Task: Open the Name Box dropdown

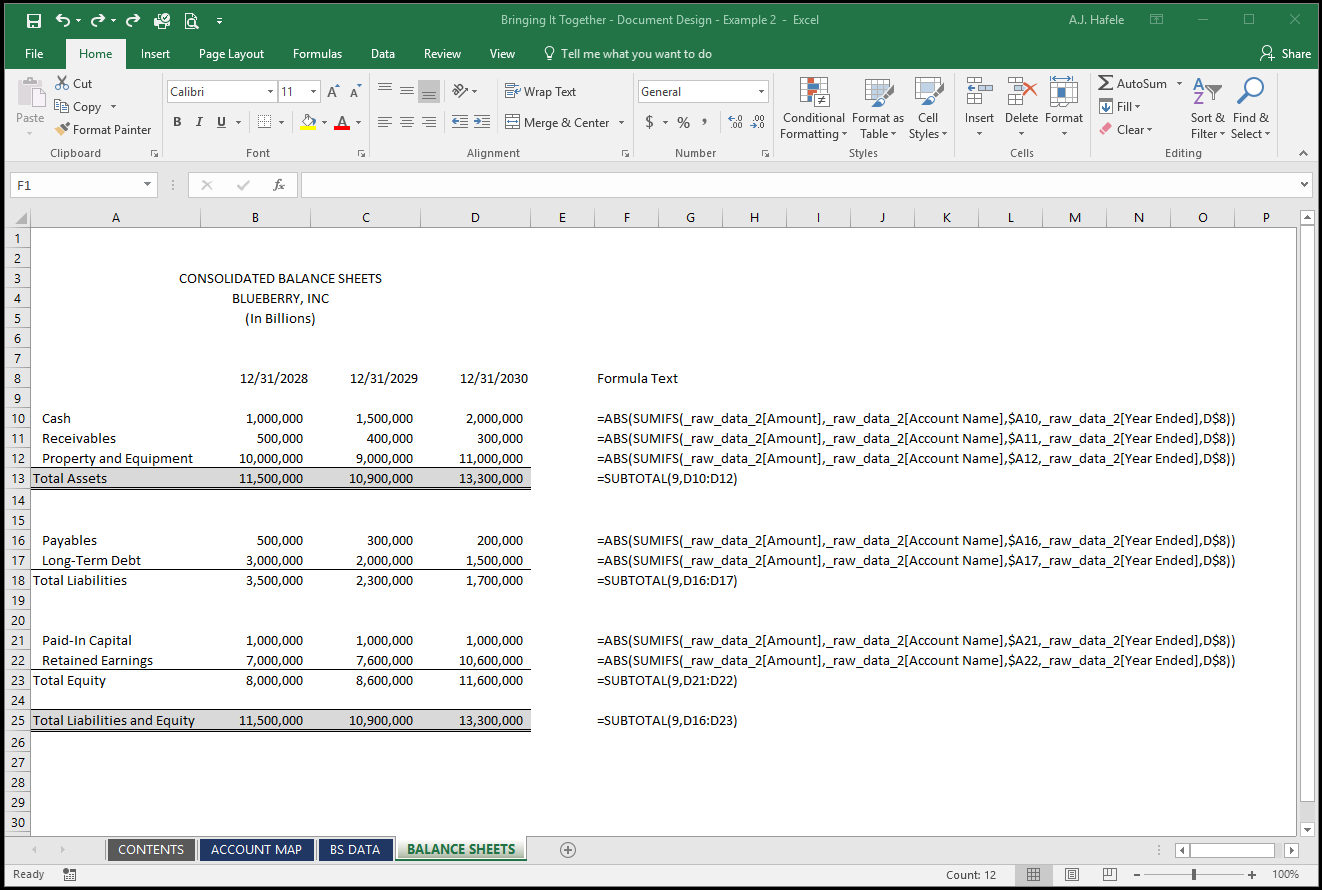Action: [x=148, y=185]
